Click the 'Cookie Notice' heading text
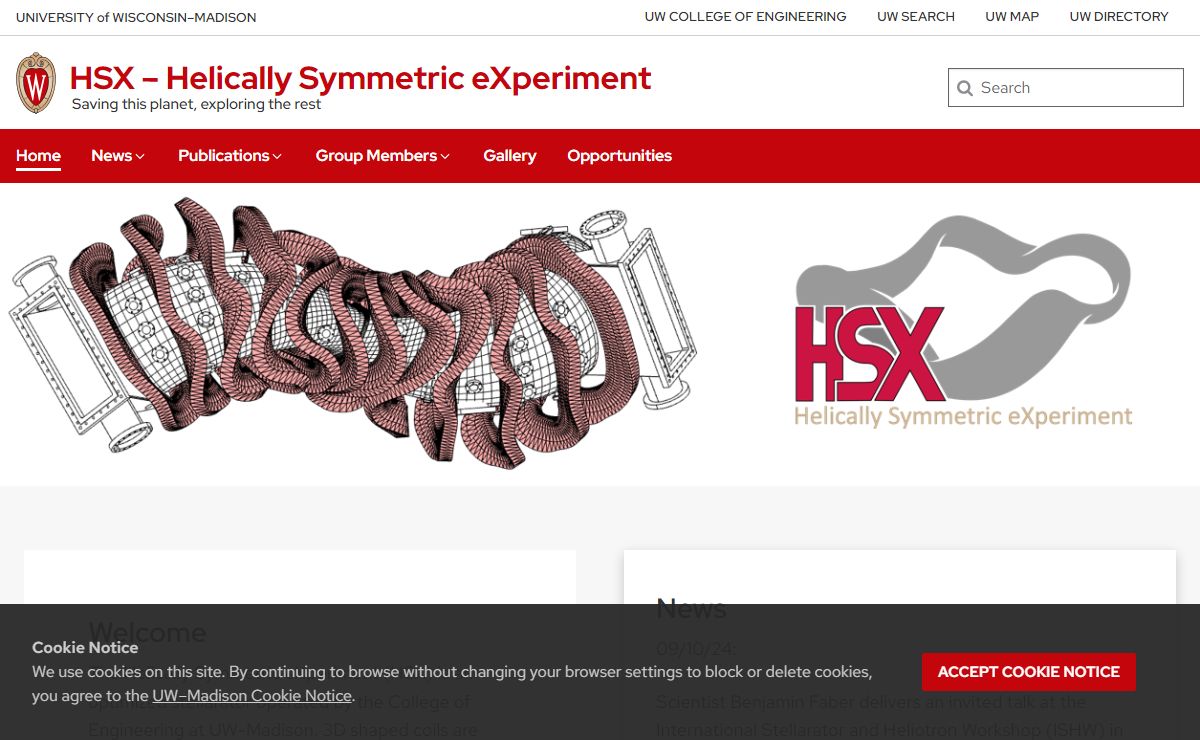The height and width of the screenshot is (740, 1200). pyautogui.click(x=85, y=647)
